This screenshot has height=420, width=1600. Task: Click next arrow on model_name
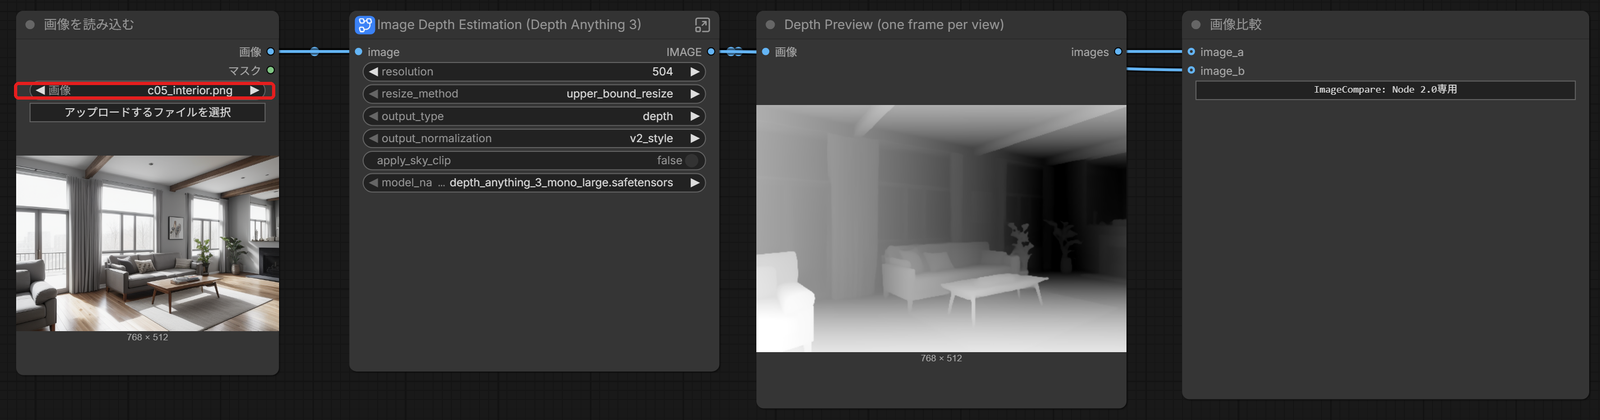[695, 183]
